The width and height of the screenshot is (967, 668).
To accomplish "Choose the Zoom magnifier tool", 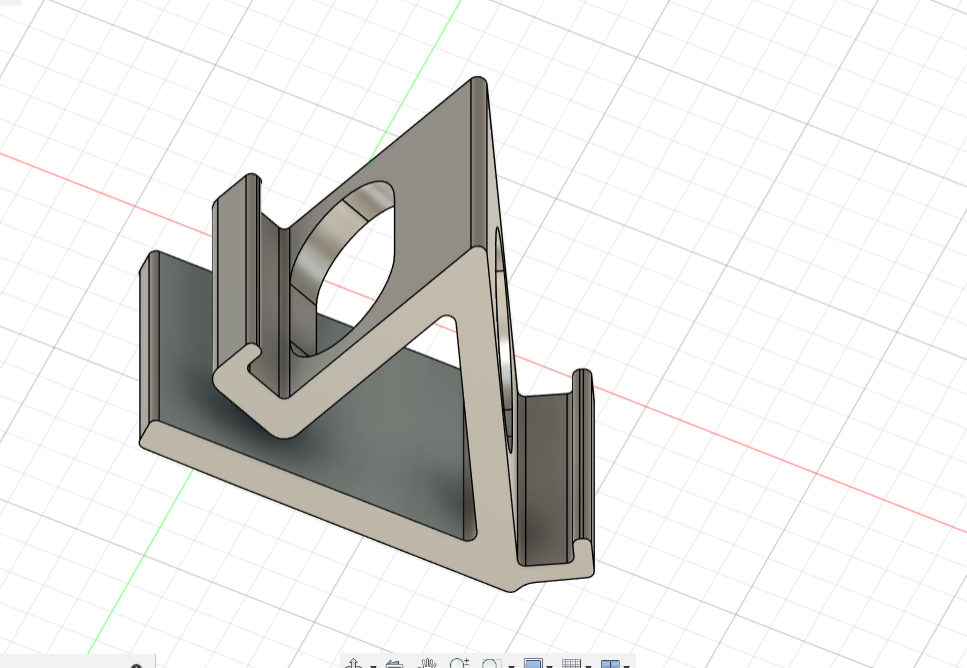I will [459, 664].
